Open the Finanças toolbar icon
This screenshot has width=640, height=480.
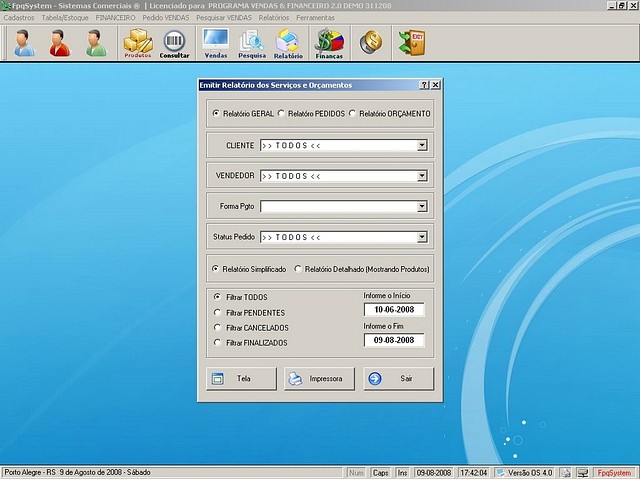coord(329,43)
